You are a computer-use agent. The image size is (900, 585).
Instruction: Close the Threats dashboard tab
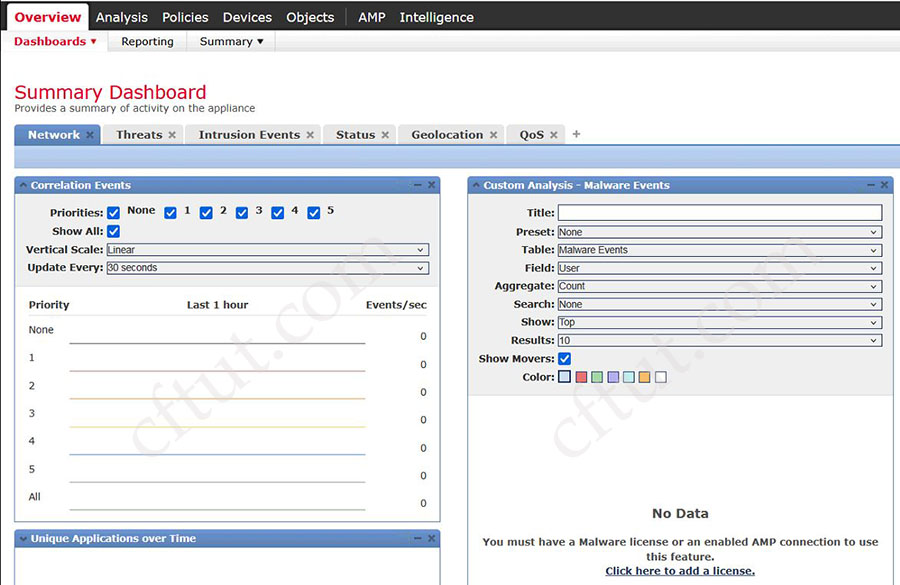(172, 134)
